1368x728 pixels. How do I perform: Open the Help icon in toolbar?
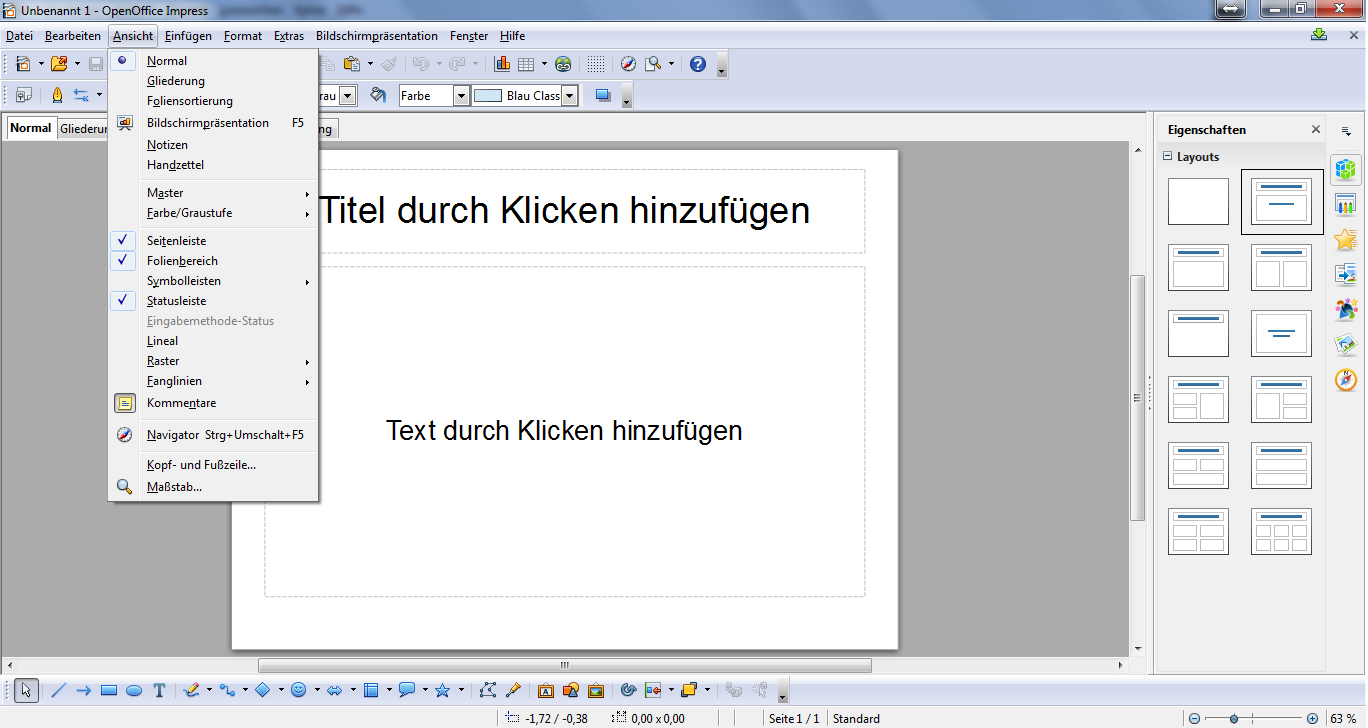pyautogui.click(x=698, y=64)
